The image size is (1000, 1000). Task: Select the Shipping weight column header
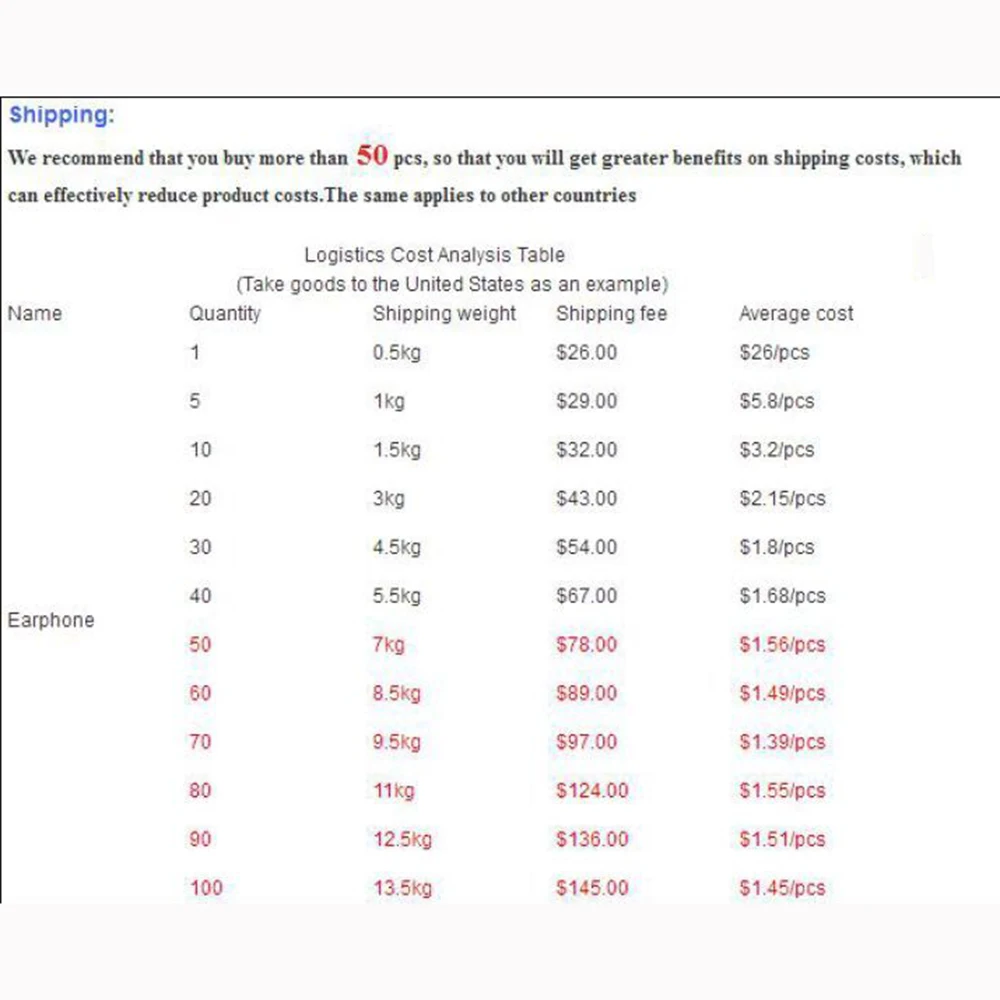pyautogui.click(x=444, y=313)
